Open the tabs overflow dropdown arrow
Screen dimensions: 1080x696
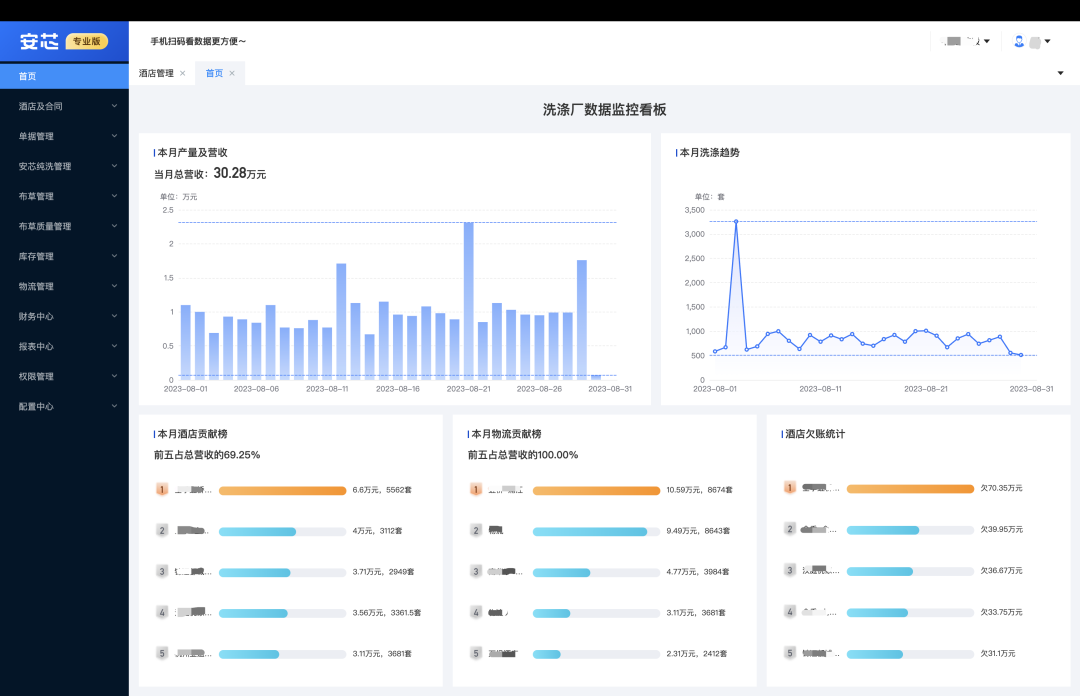[1060, 73]
